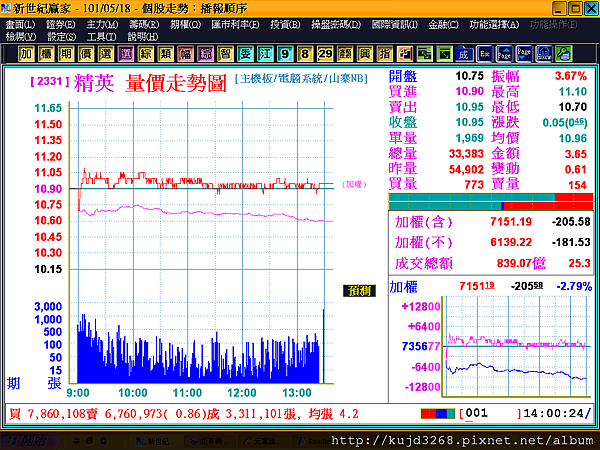The height and width of the screenshot is (450, 600).
Task: Click the red-blue-teal color legend swatch
Action: 438,414
